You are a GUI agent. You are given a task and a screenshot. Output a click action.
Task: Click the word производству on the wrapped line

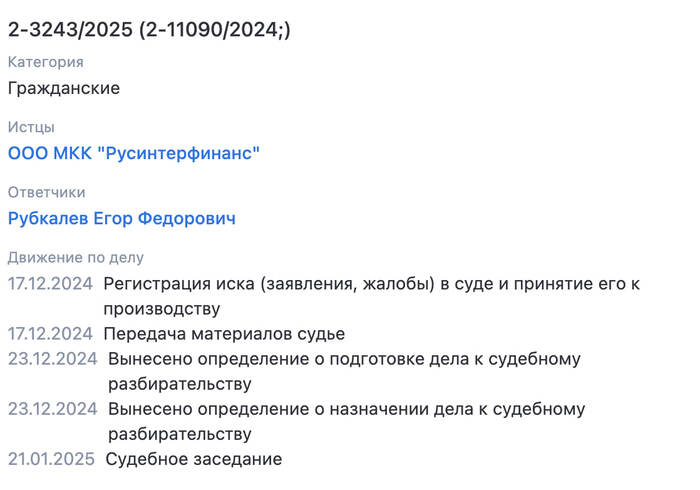[162, 309]
